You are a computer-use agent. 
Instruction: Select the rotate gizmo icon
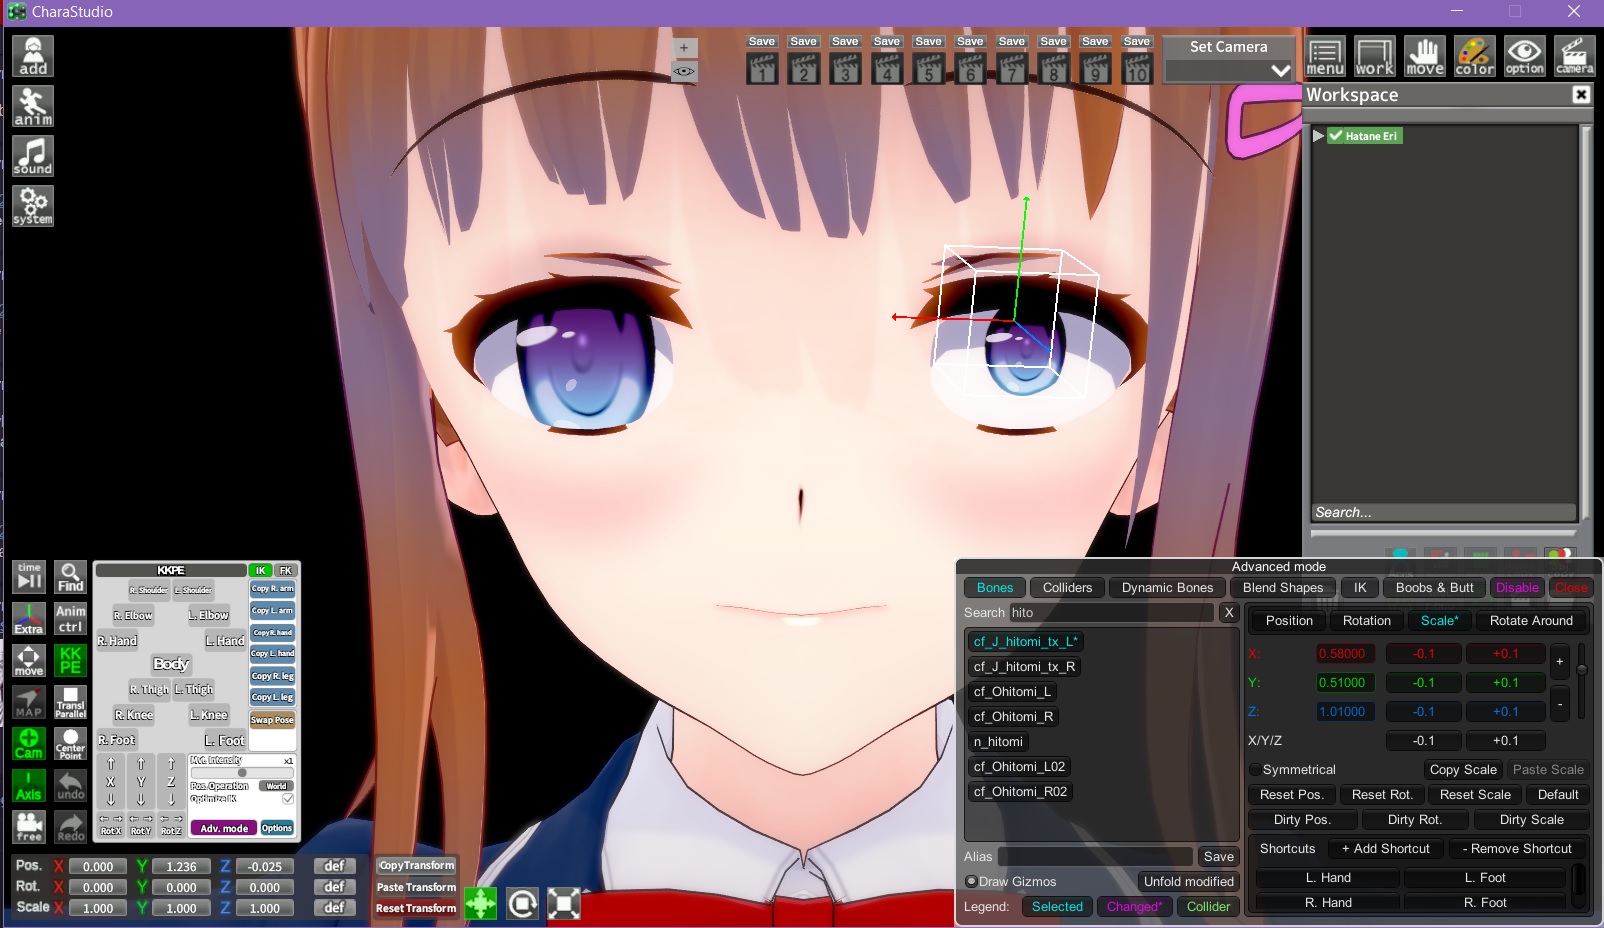tap(522, 903)
